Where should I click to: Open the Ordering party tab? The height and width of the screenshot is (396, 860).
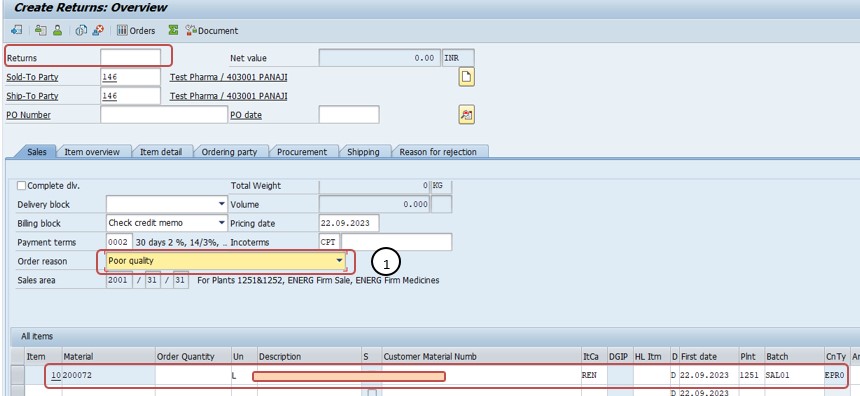[229, 152]
